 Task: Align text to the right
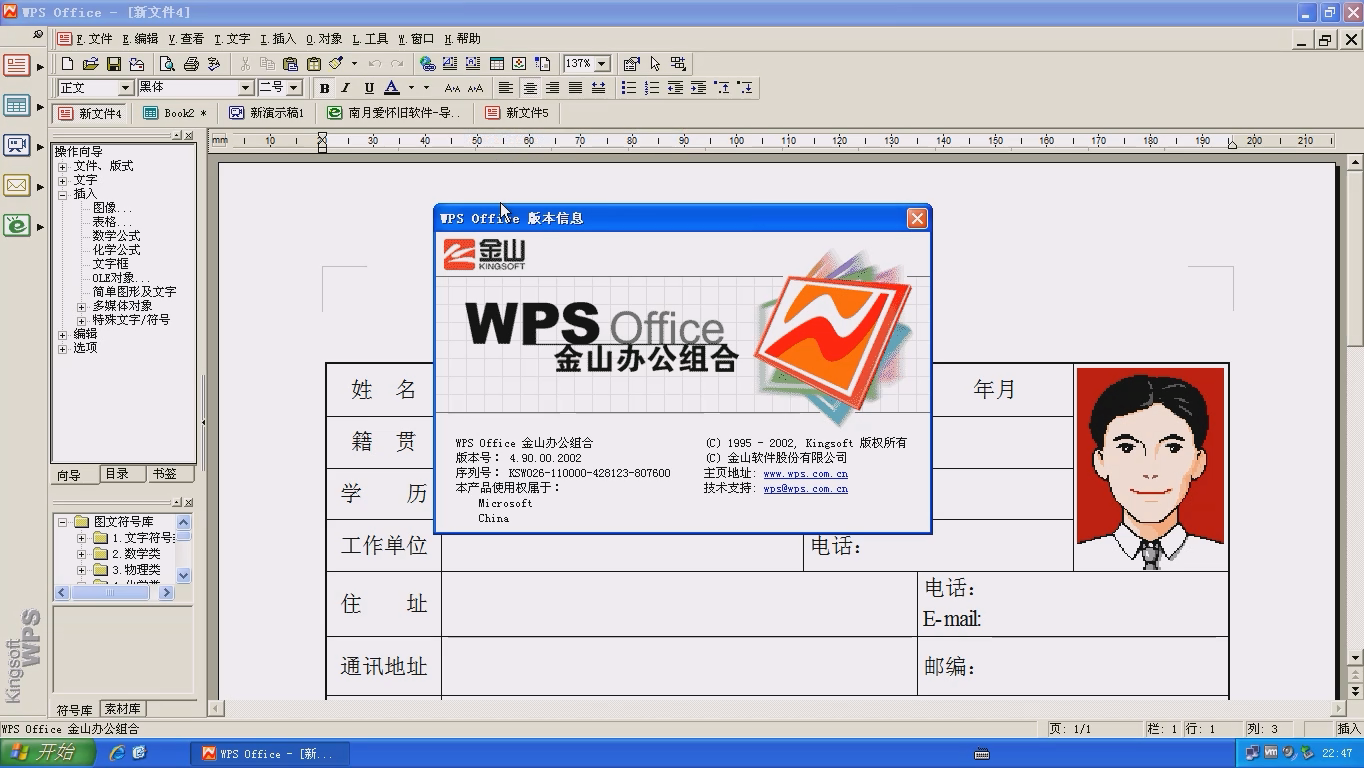(x=552, y=88)
